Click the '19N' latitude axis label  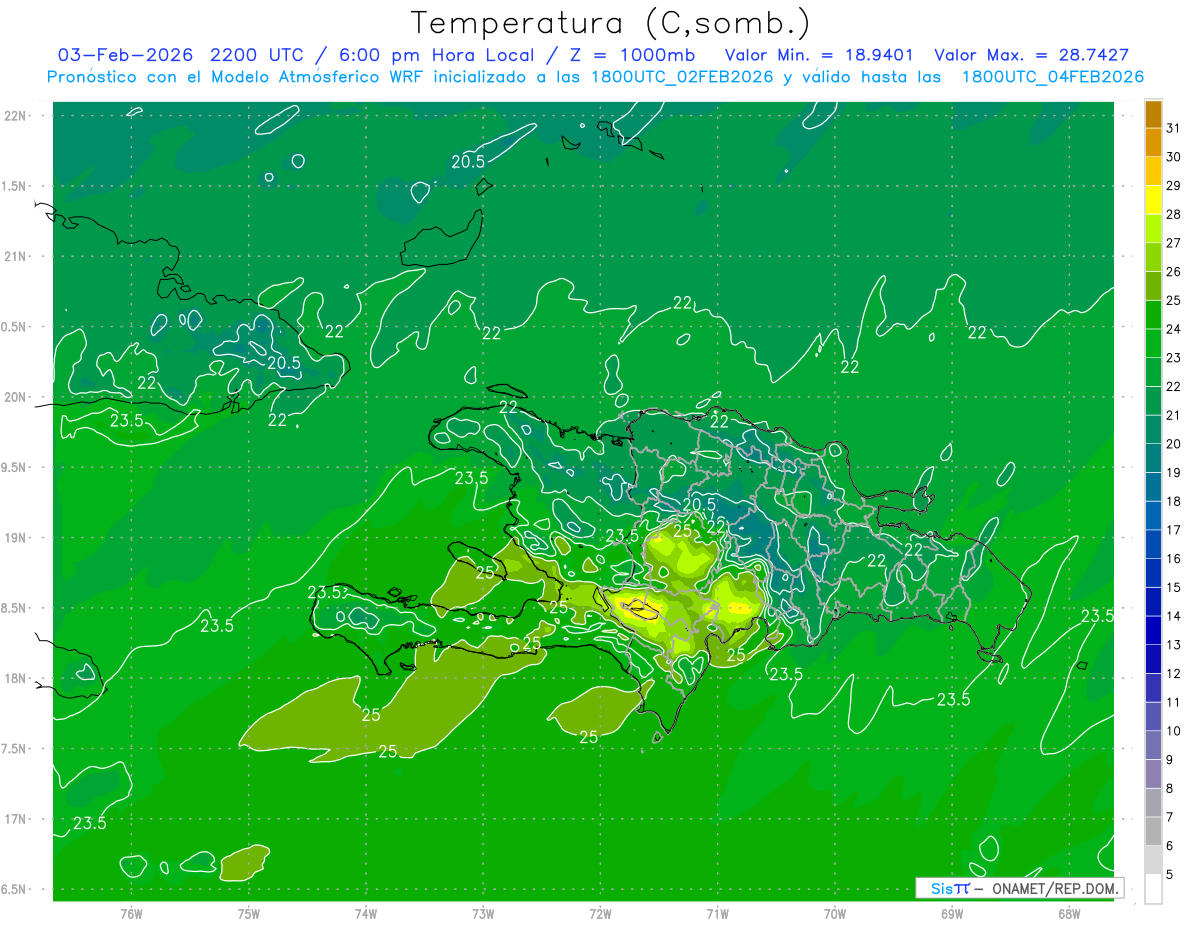point(15,538)
